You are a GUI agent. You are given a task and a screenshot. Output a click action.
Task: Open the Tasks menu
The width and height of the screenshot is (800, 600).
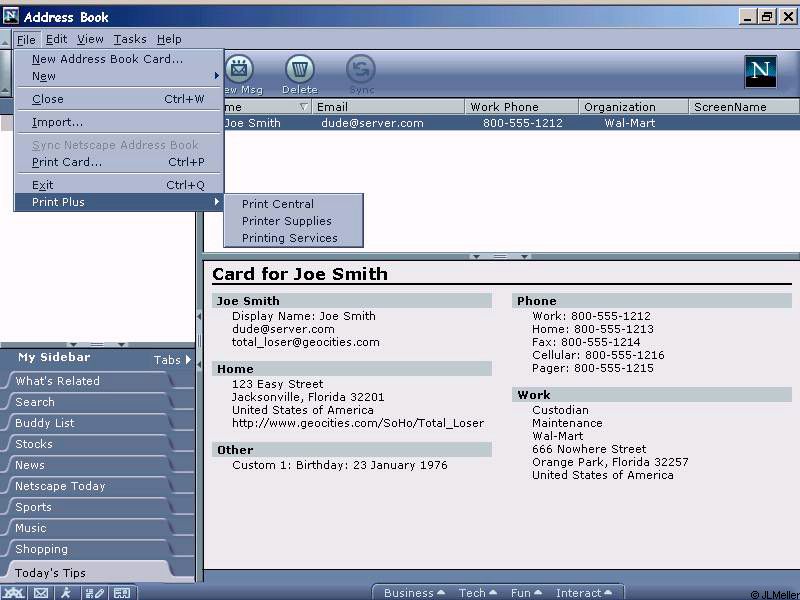point(130,39)
